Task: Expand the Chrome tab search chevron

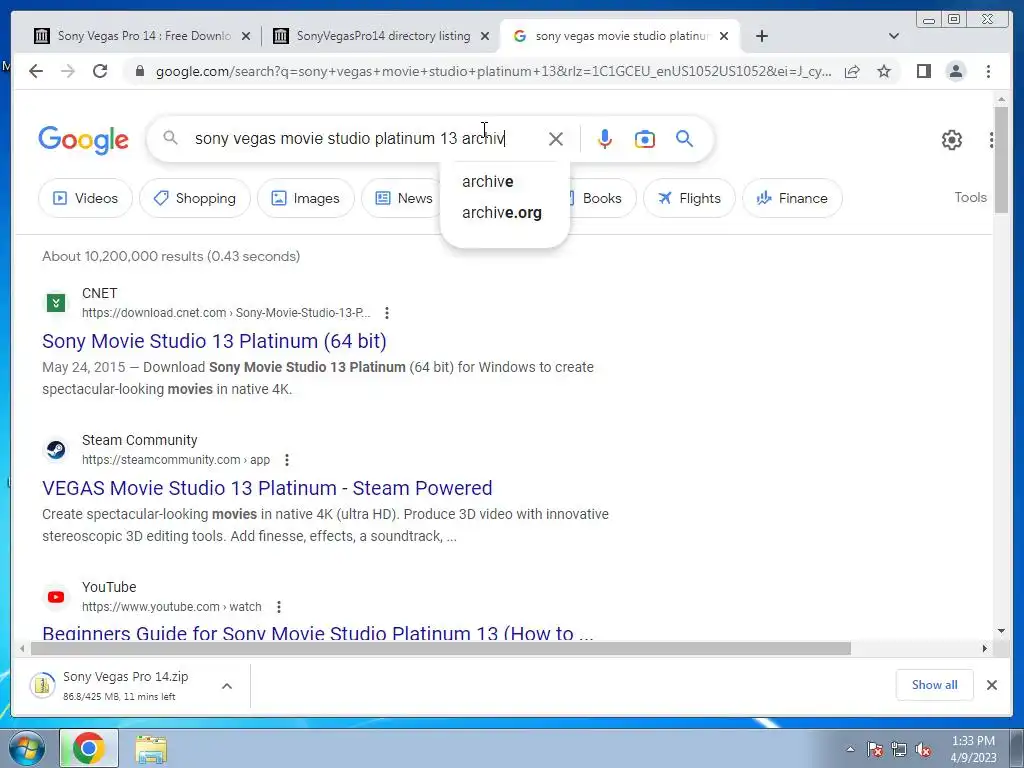Action: coord(894,36)
